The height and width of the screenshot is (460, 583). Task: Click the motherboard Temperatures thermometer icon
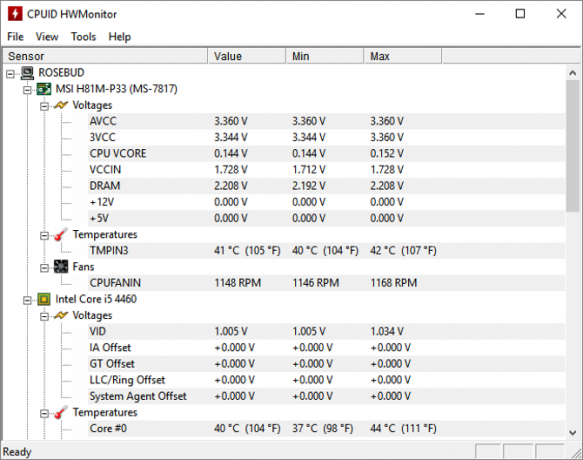coord(61,235)
